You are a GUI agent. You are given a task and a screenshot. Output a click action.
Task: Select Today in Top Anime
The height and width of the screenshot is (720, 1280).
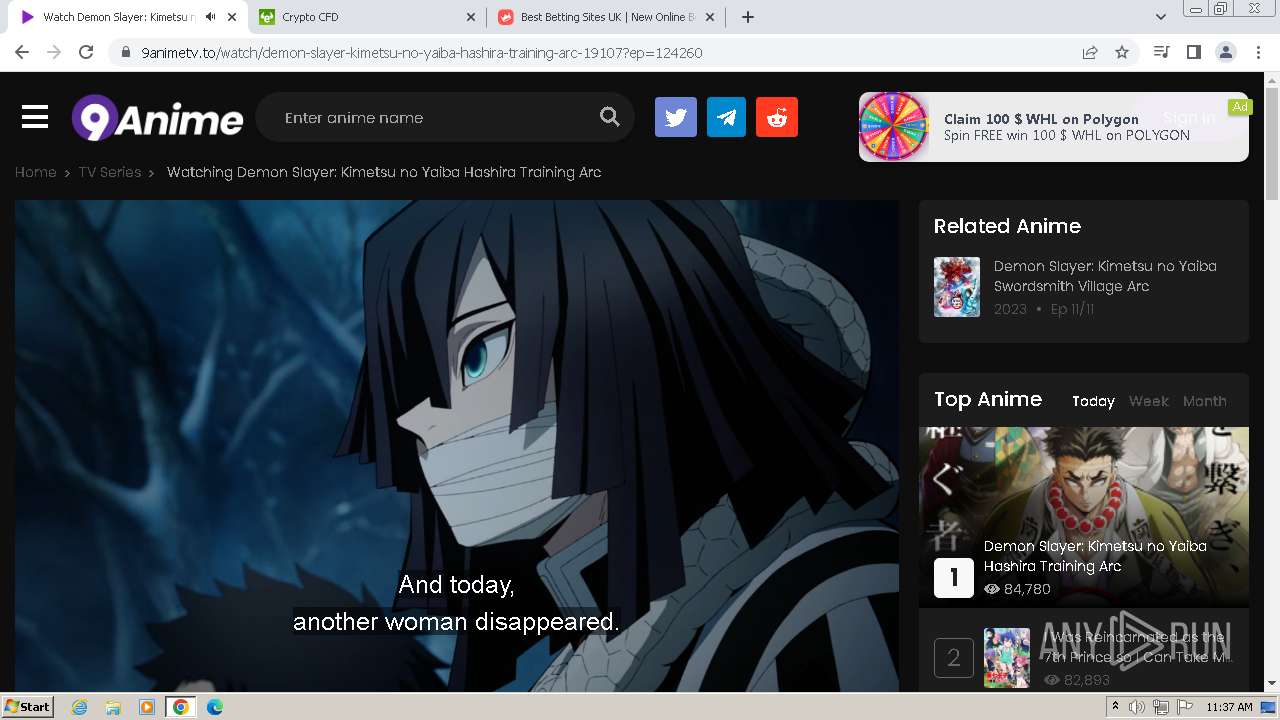tap(1093, 401)
